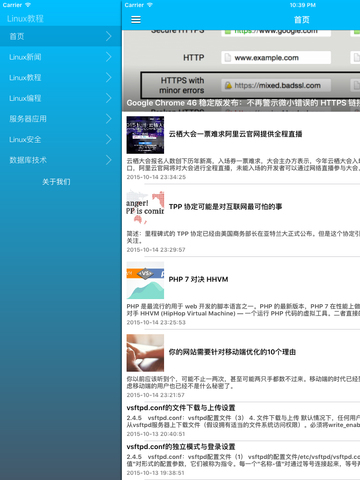Click chevron next to 数据库技术
Screen dimensions: 360x480
pyautogui.click(x=109, y=160)
